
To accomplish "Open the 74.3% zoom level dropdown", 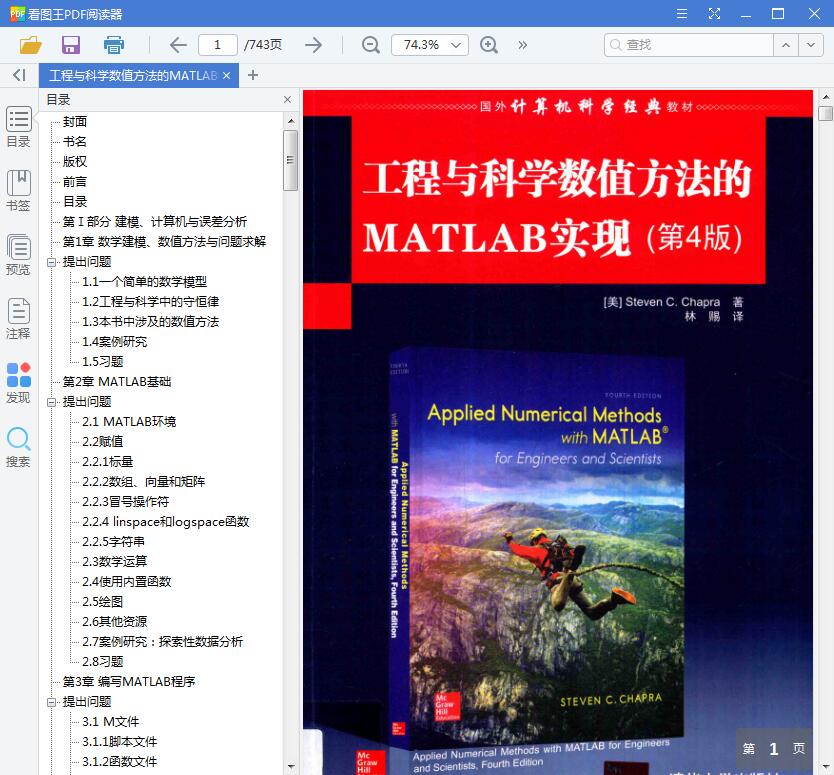I will pyautogui.click(x=429, y=45).
